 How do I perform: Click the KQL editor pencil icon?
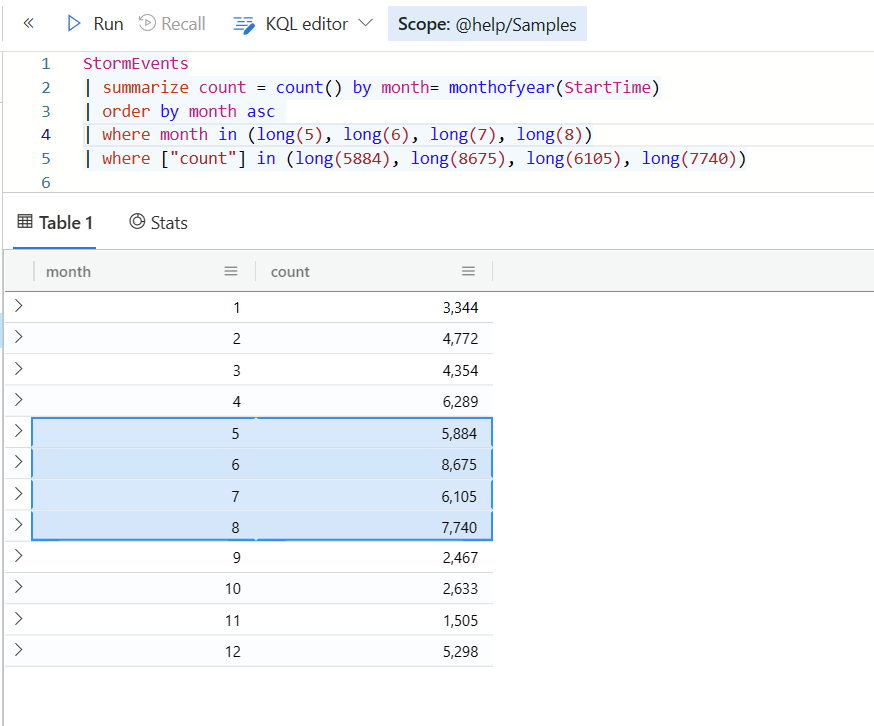[244, 24]
